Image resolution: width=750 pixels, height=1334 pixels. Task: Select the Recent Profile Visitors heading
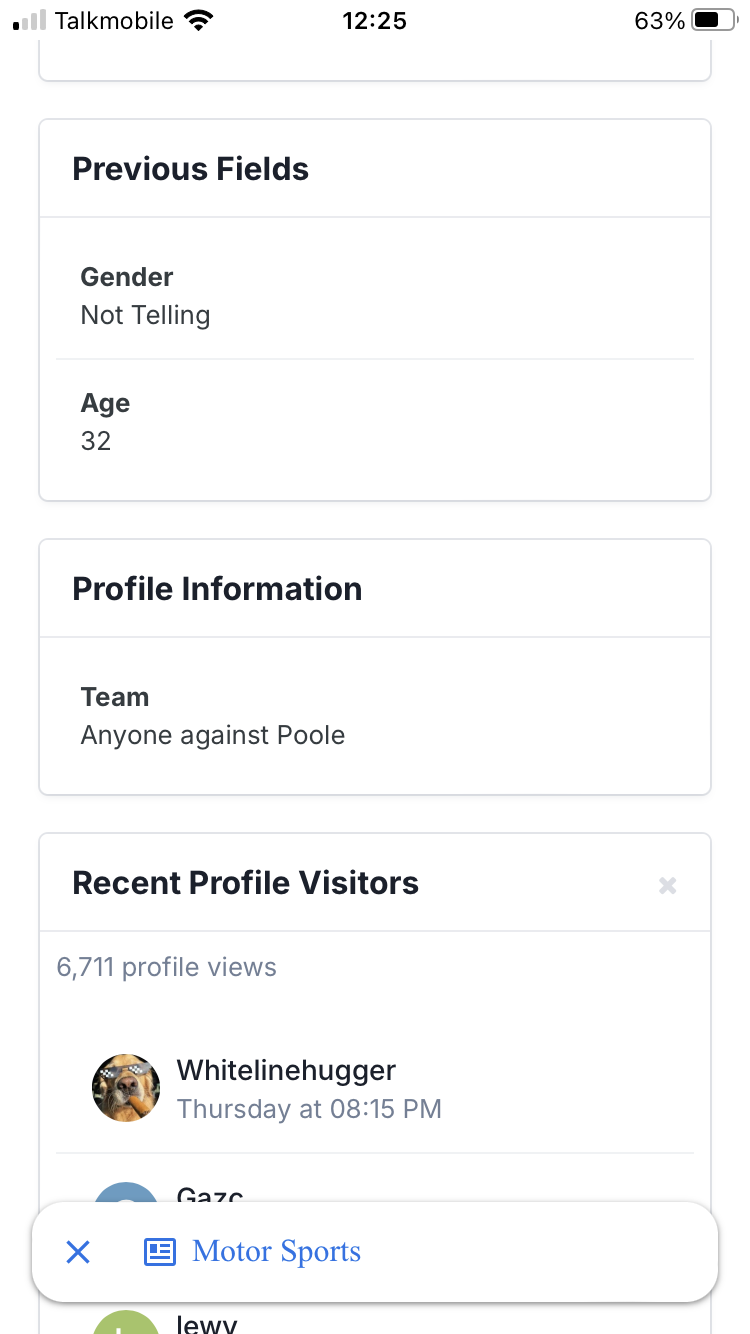(246, 883)
